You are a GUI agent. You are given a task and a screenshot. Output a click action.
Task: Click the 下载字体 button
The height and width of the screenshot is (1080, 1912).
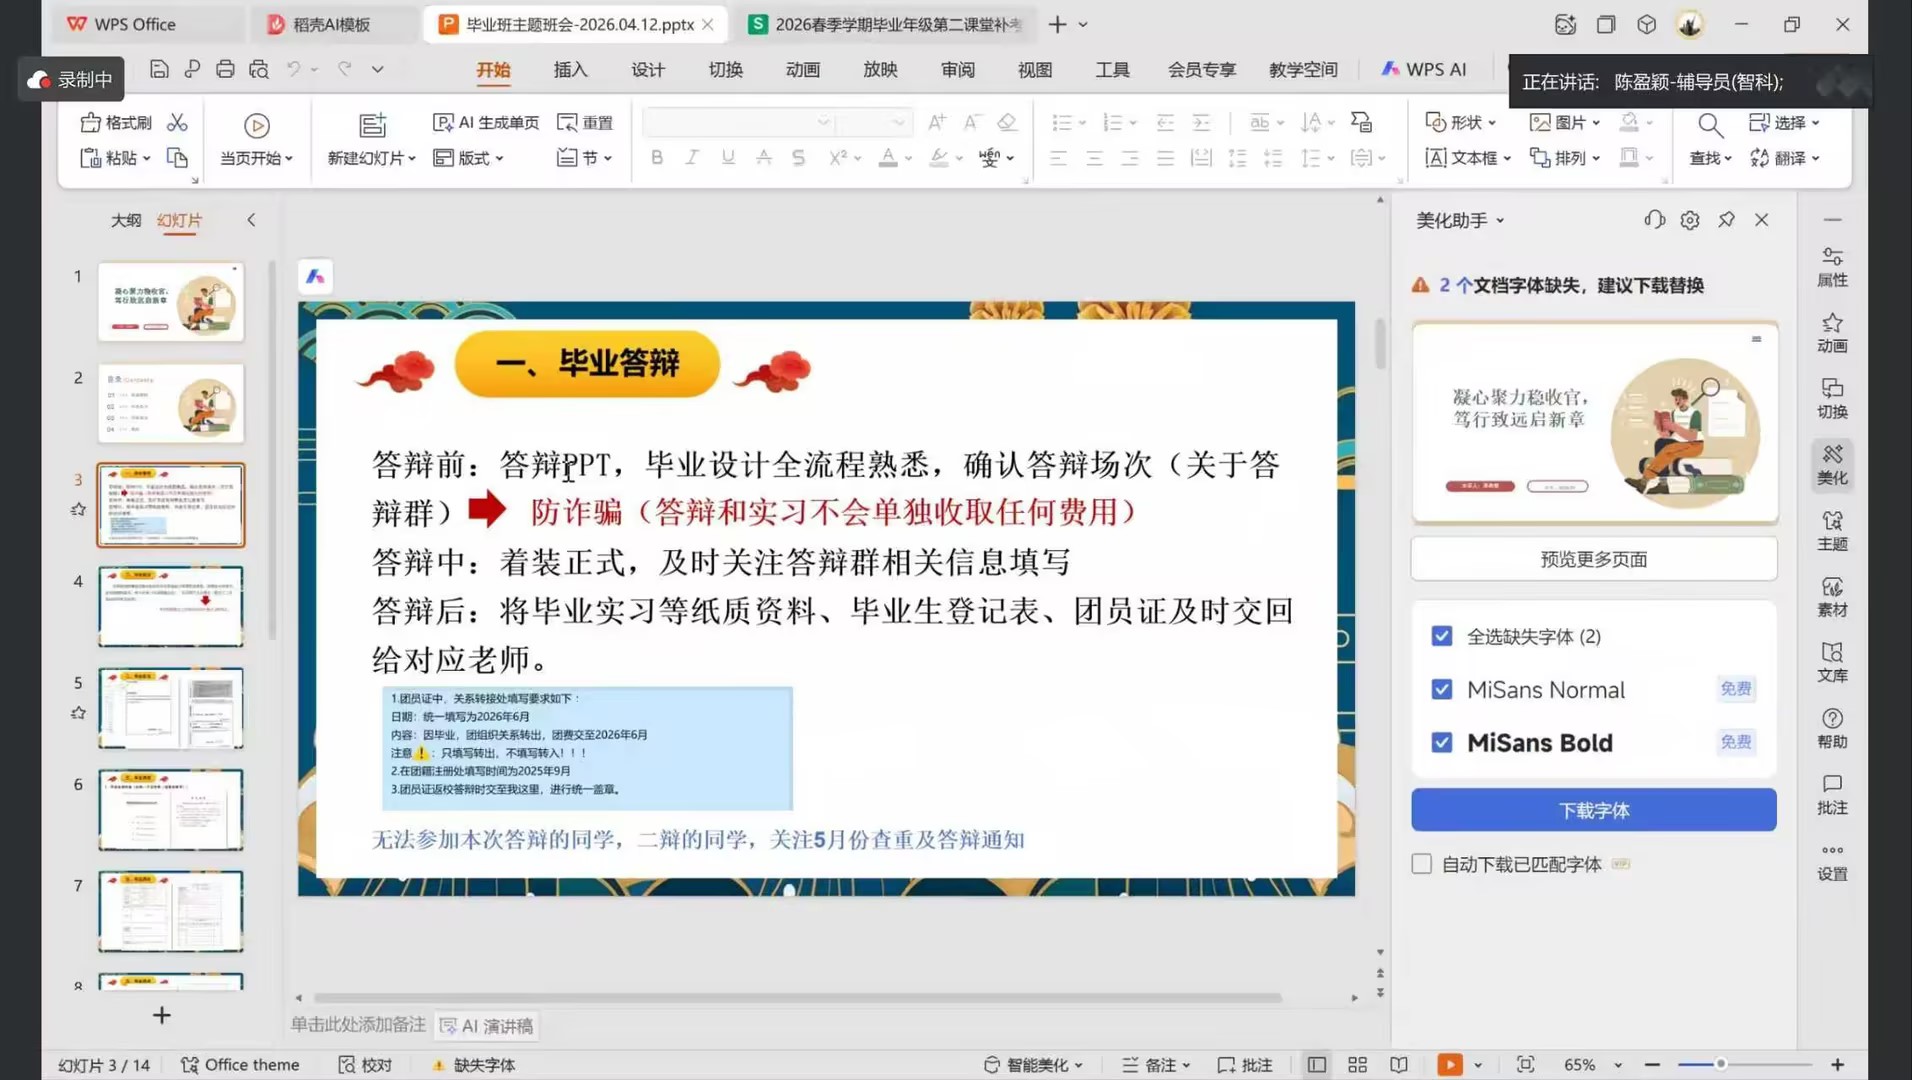1593,810
